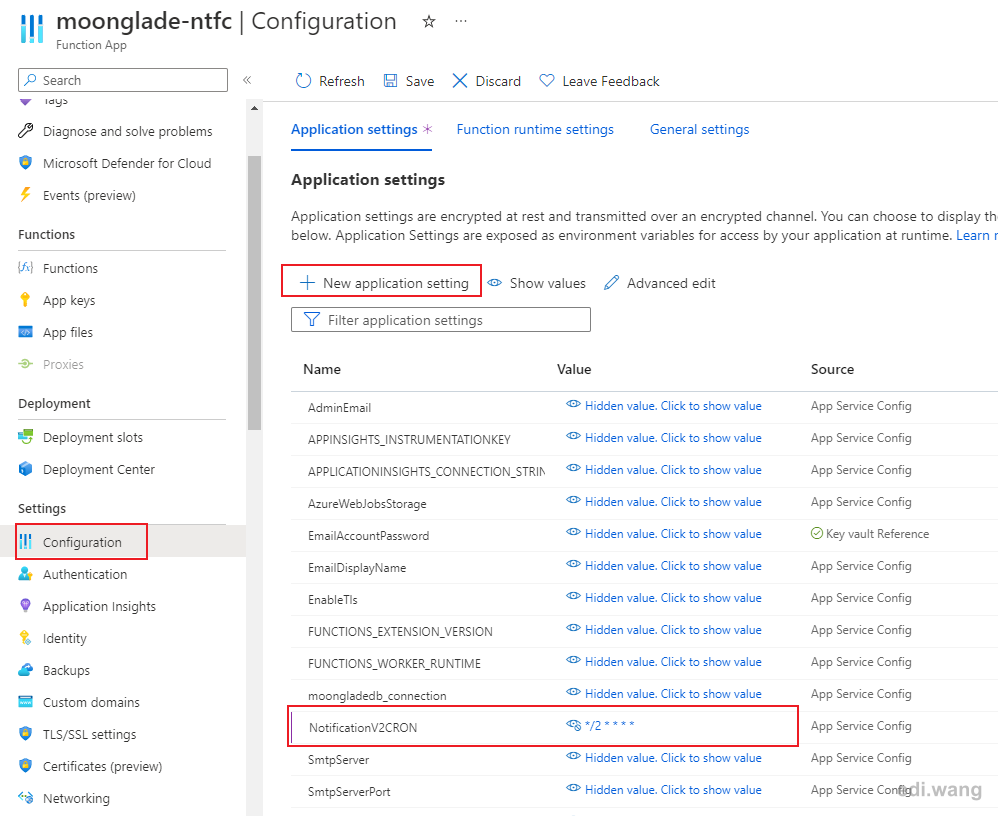
Task: Click the Discard X icon
Action: pyautogui.click(x=460, y=81)
